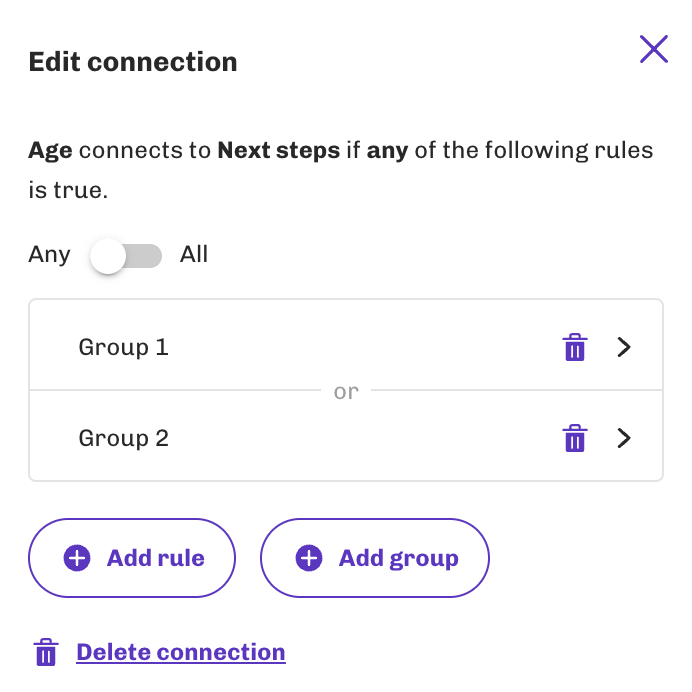The height and width of the screenshot is (692, 692).
Task: Click the Edit connection heading
Action: [133, 62]
